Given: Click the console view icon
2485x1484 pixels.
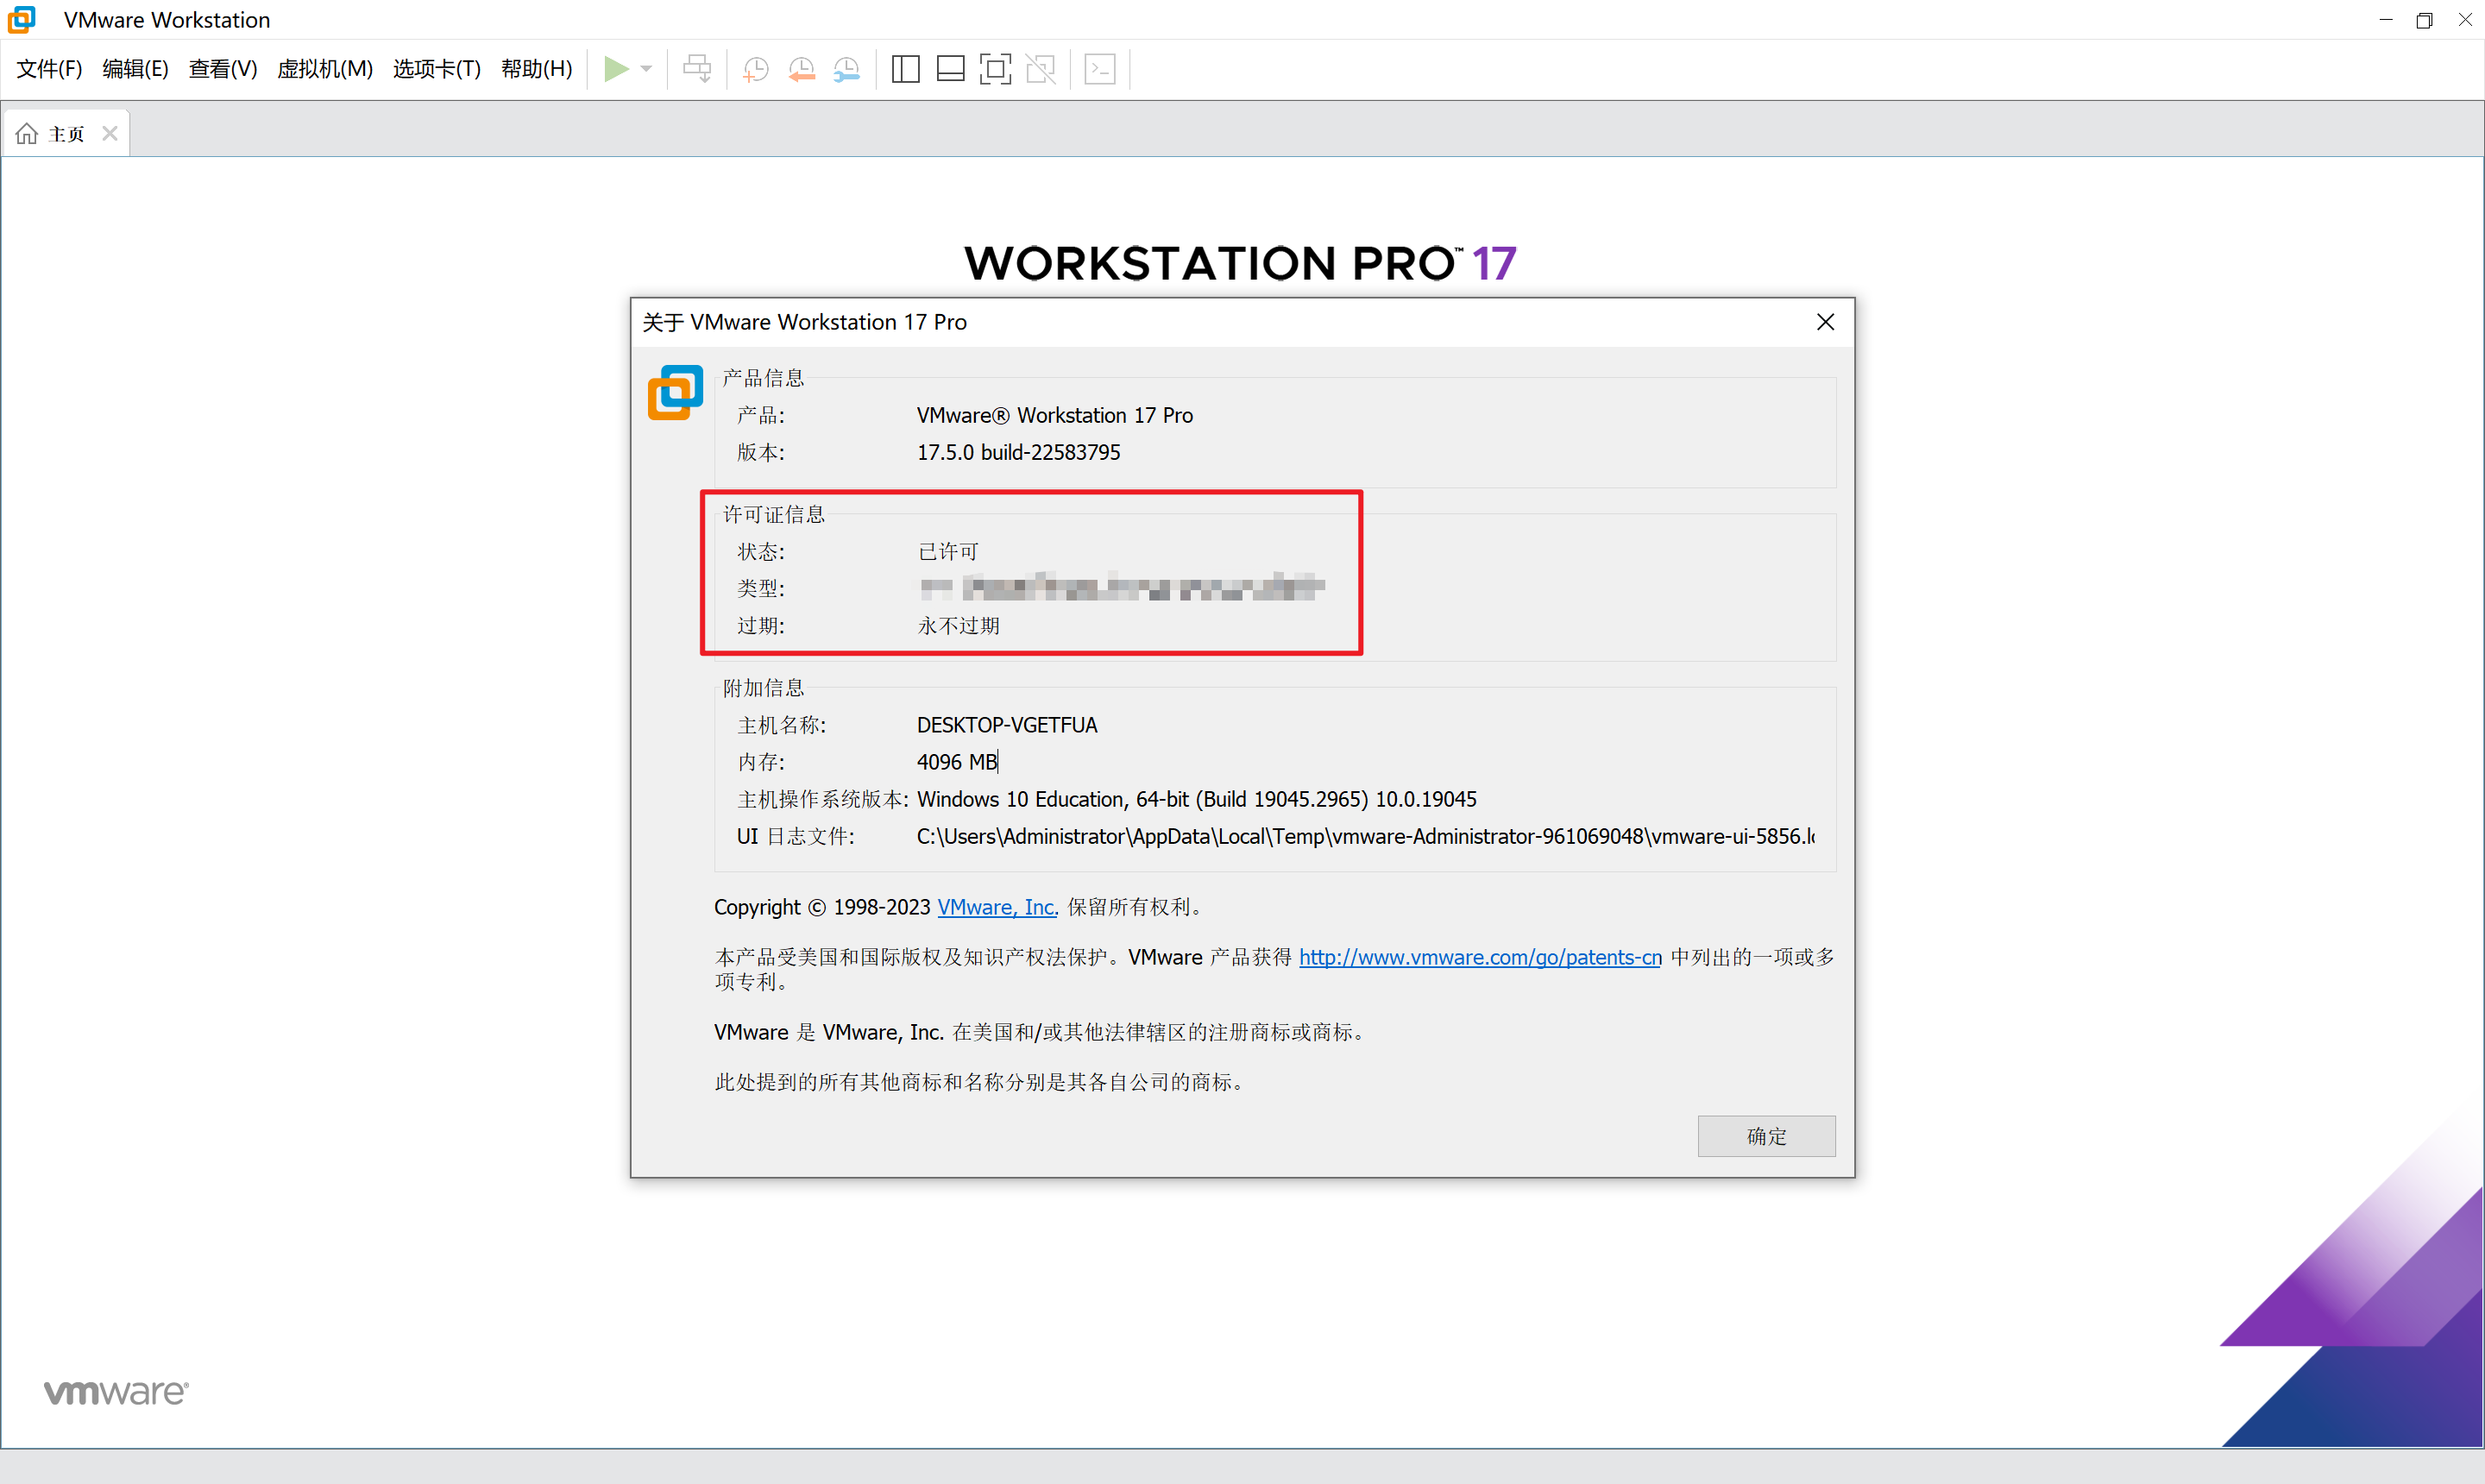Looking at the screenshot, I should tap(1100, 69).
